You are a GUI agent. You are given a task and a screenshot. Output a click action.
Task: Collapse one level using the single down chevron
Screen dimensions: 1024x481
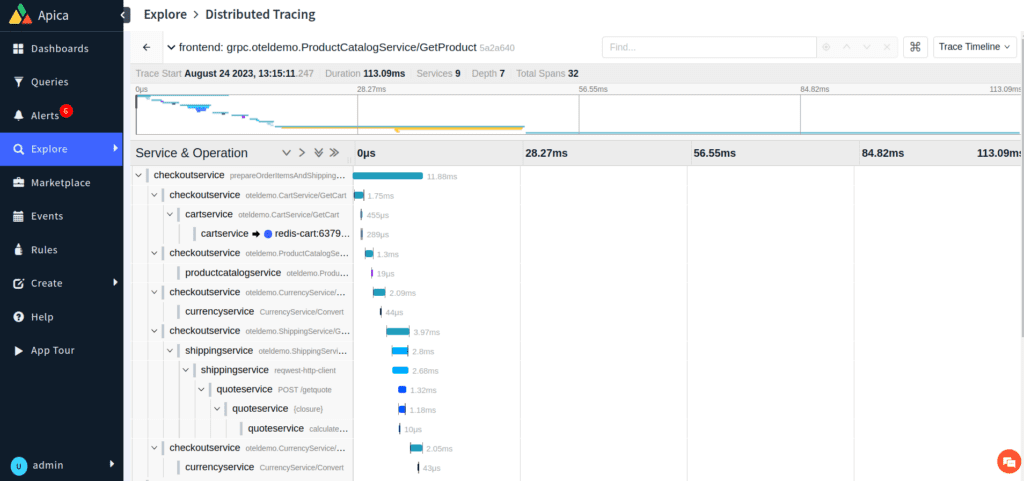click(x=286, y=153)
